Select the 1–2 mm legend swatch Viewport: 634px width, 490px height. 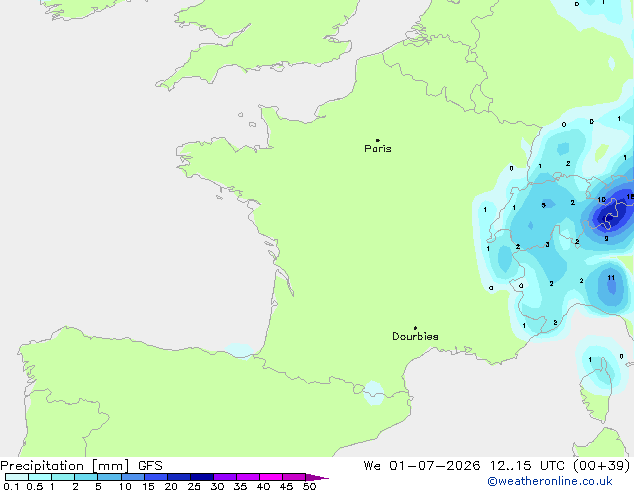tap(63, 477)
